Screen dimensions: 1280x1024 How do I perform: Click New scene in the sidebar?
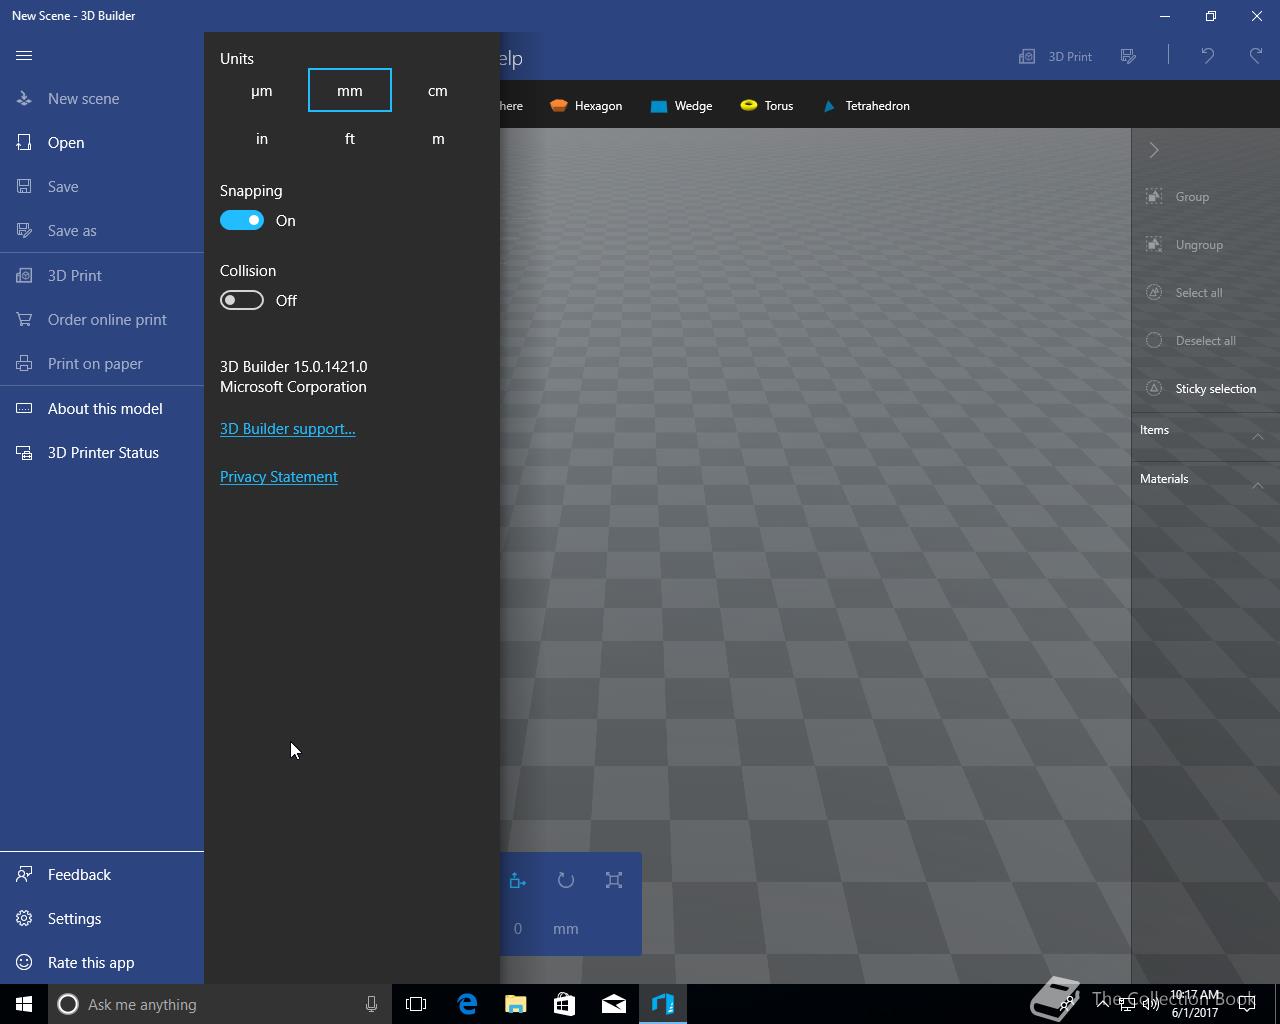pos(102,98)
